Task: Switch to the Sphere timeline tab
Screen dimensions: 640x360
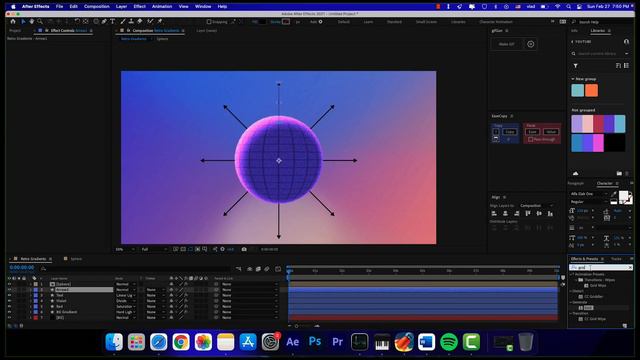Action: pos(76,259)
